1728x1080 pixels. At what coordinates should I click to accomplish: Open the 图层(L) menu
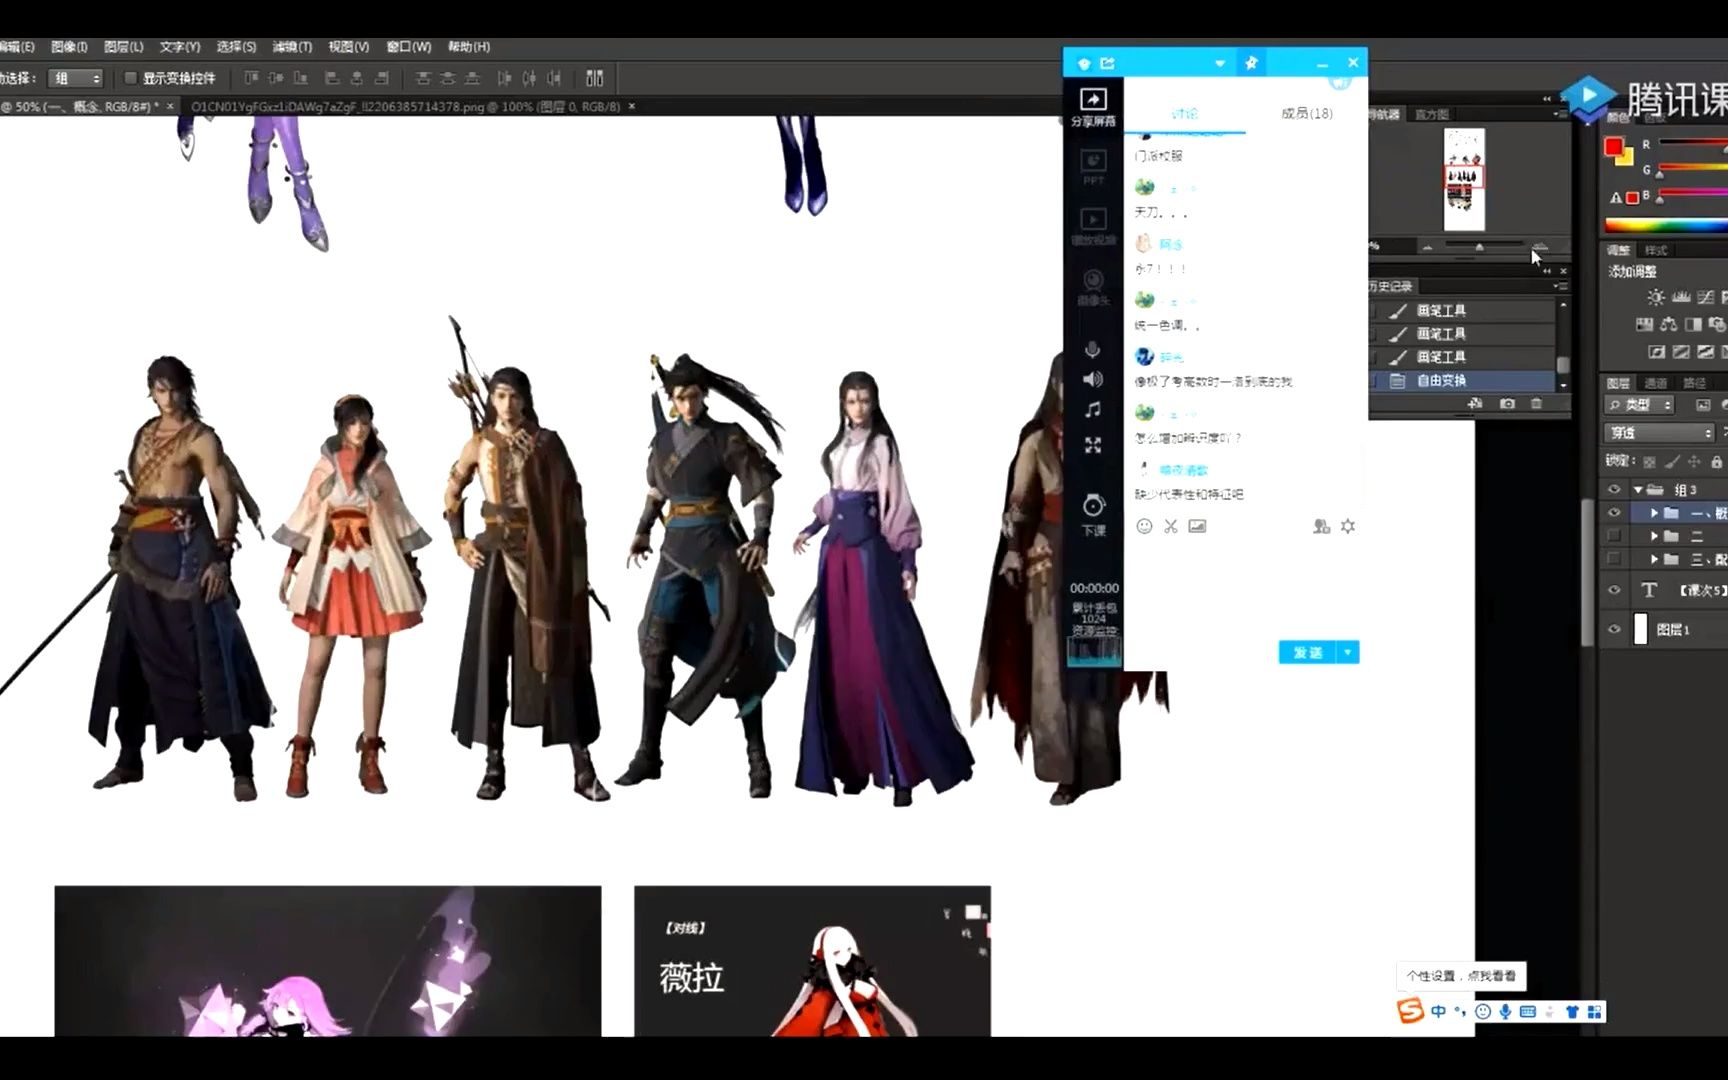coord(124,47)
